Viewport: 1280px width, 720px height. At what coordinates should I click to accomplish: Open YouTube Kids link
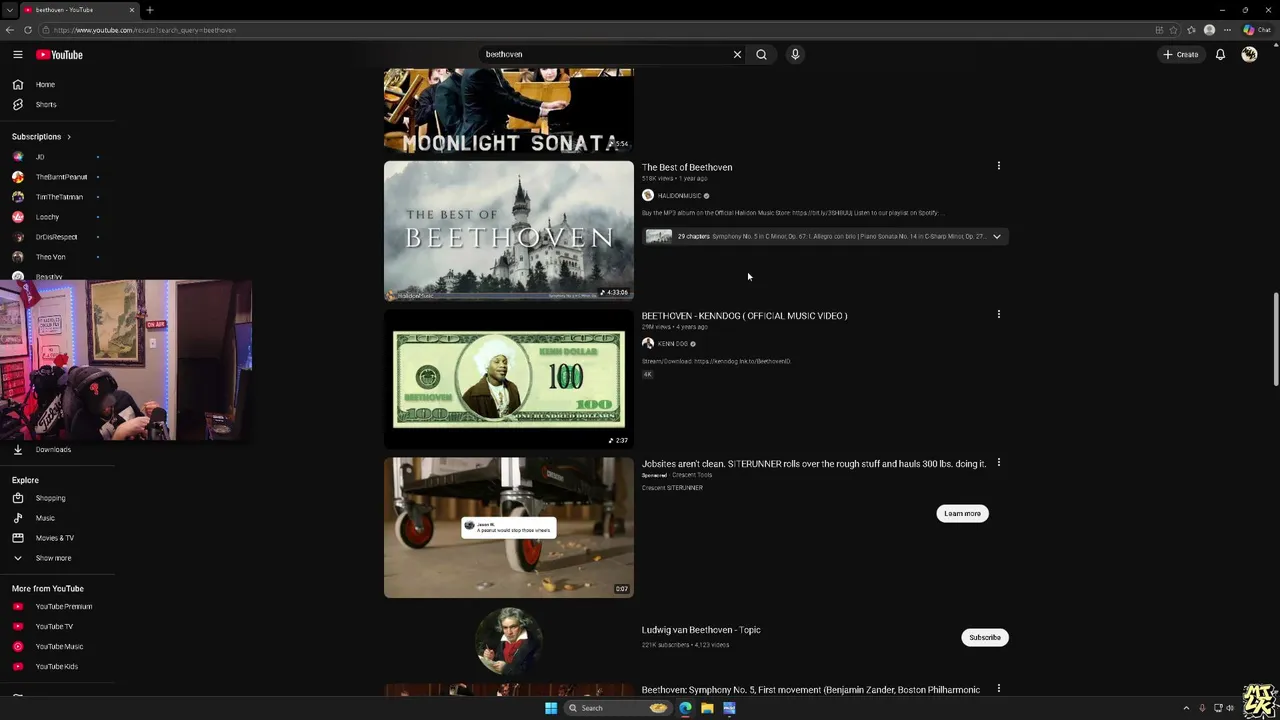point(57,667)
